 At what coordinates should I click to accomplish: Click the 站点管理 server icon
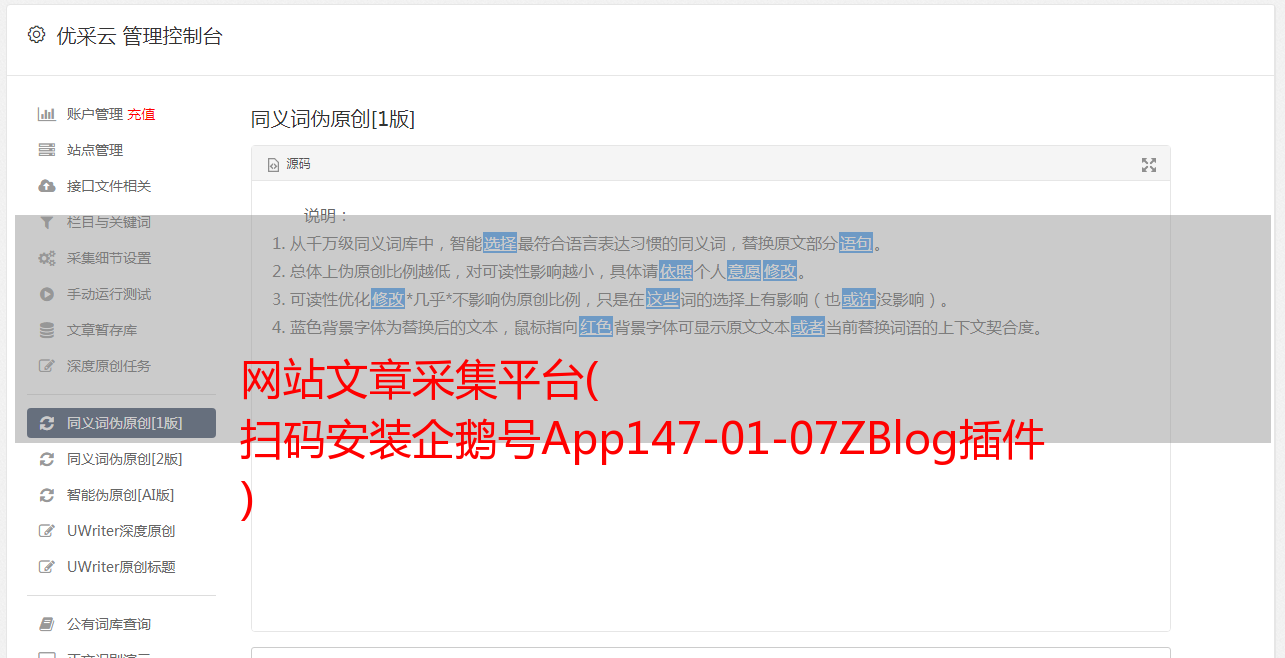pyautogui.click(x=46, y=150)
